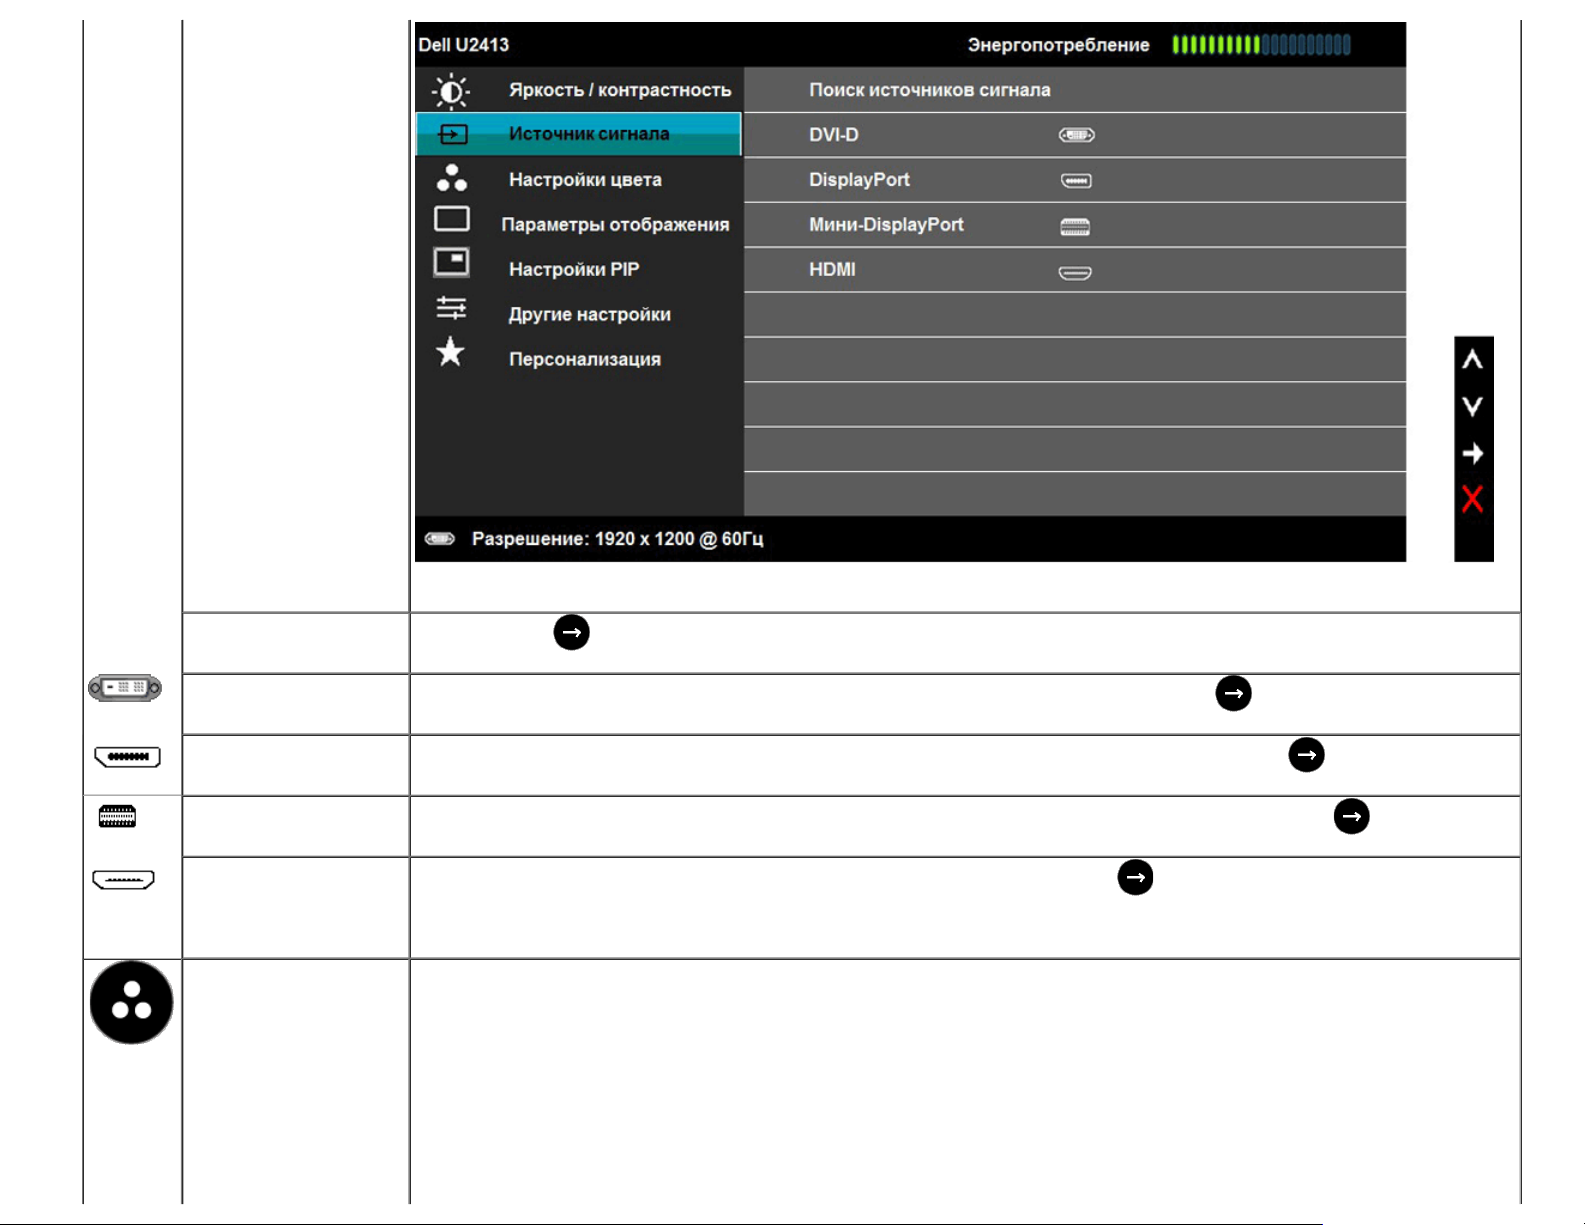Click the DVI connector icon in left column
The image size is (1585, 1225).
[125, 688]
